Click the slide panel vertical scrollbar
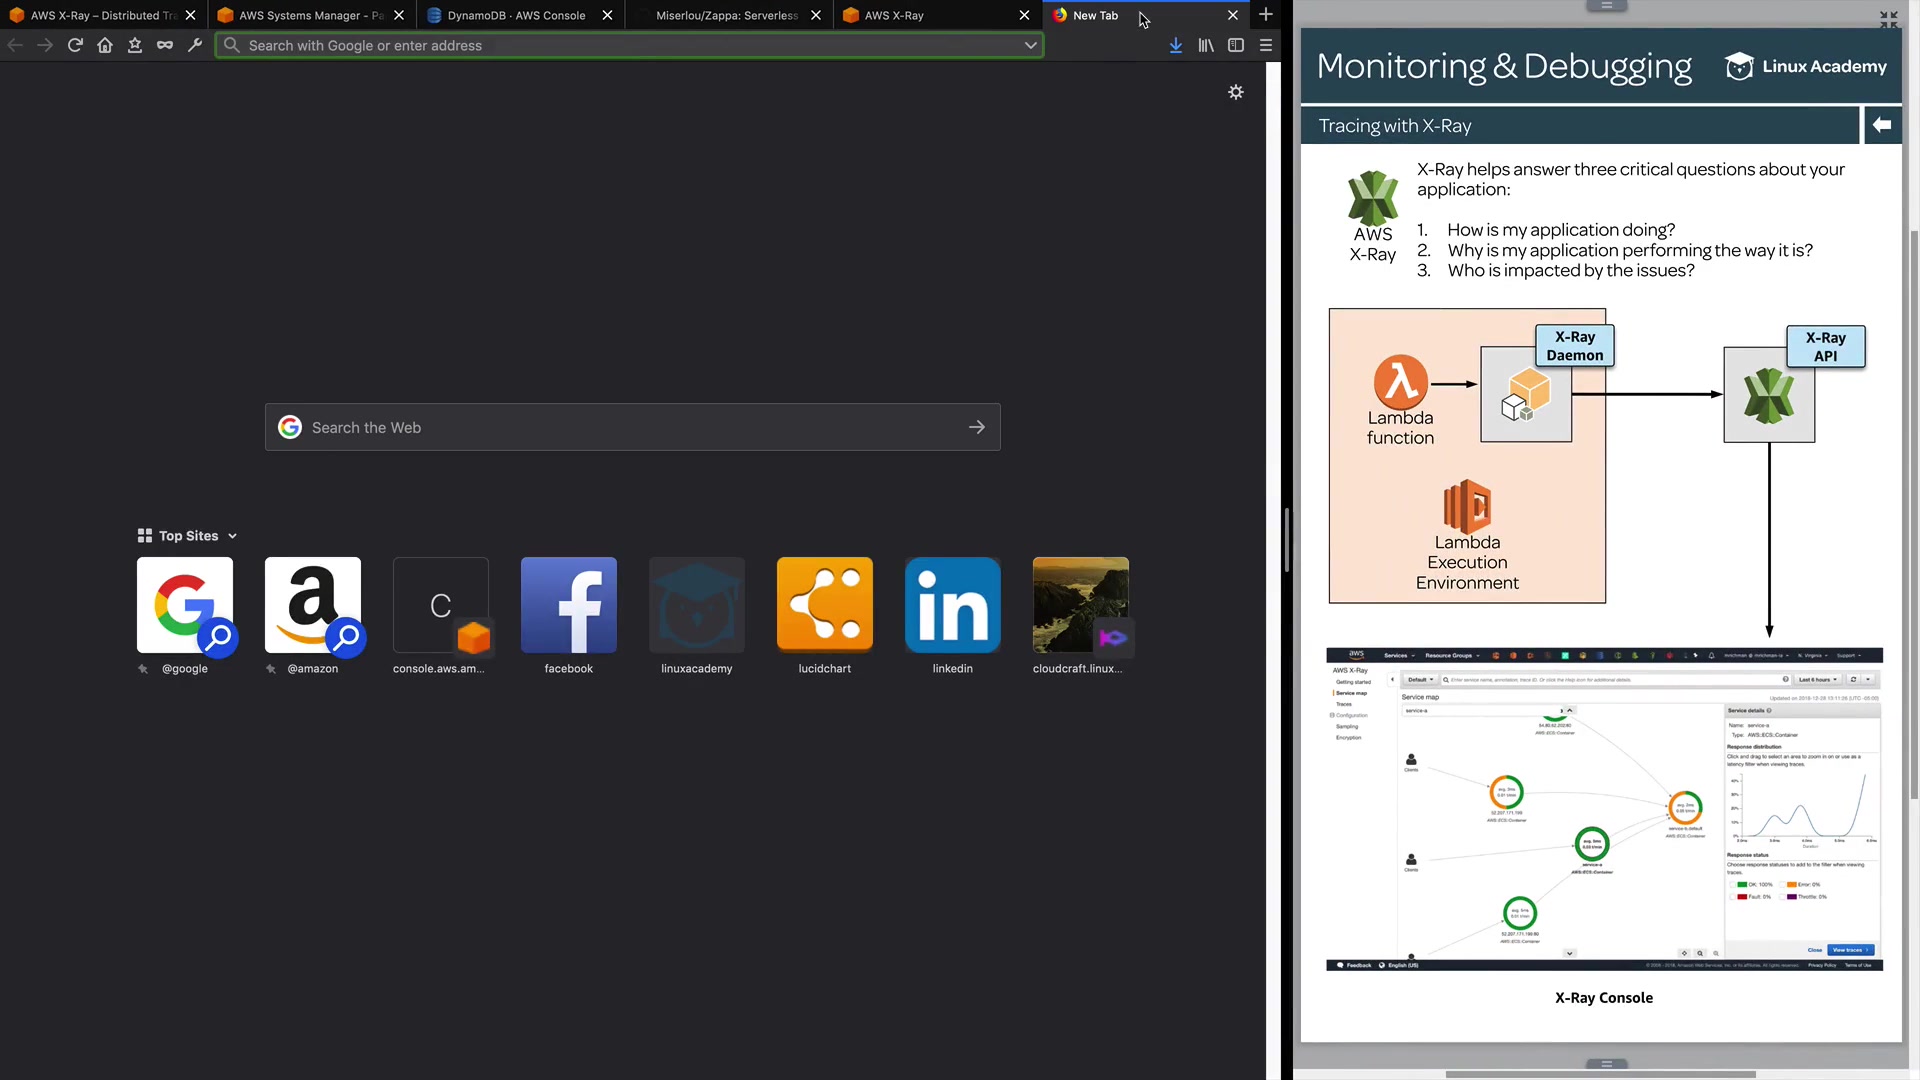The width and height of the screenshot is (1920, 1080). tap(1913, 515)
